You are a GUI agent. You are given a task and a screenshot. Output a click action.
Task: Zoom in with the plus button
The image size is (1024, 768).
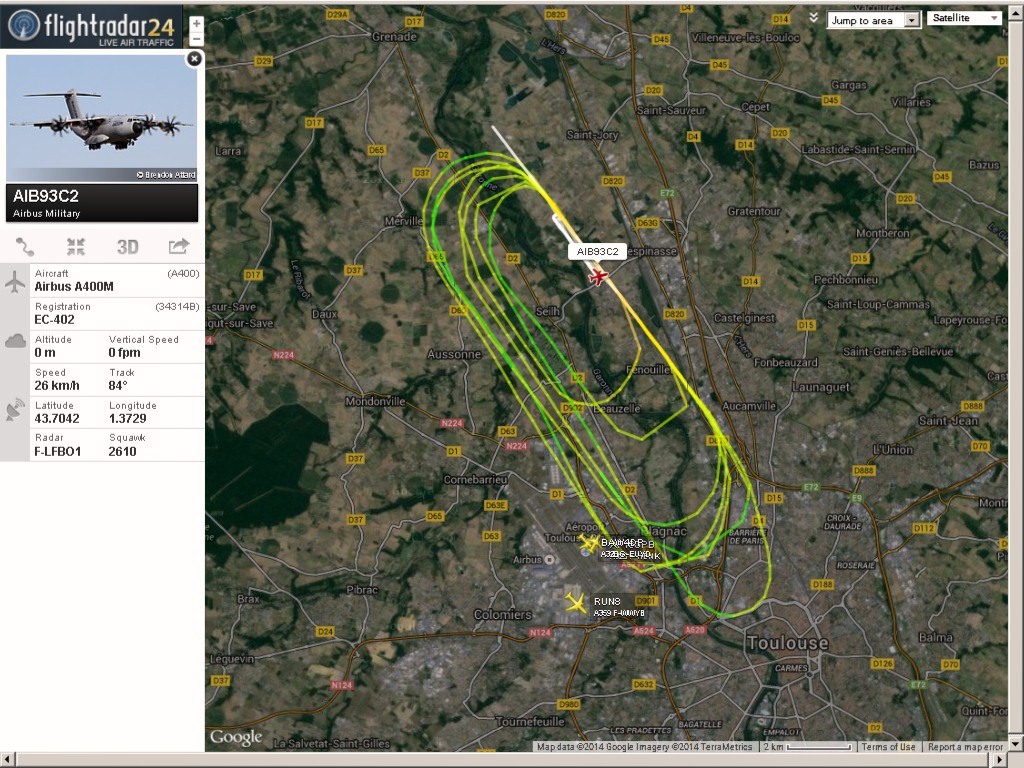click(x=196, y=24)
